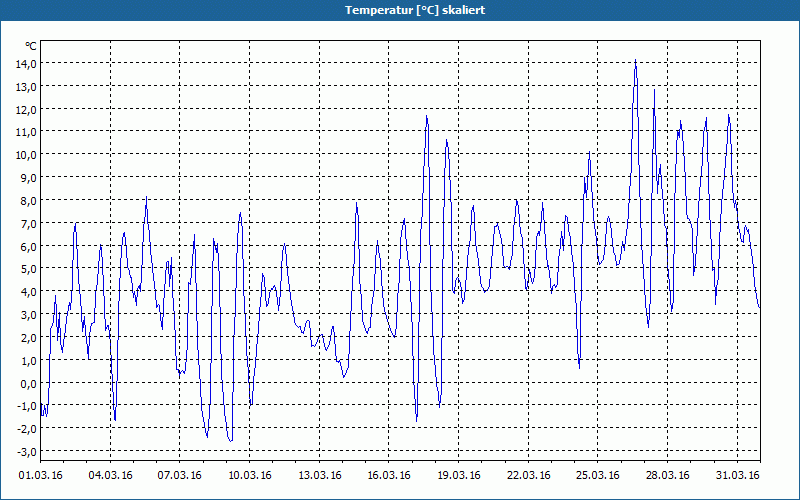Select the 04.03.16 date label
The image size is (800, 500).
coord(110,475)
